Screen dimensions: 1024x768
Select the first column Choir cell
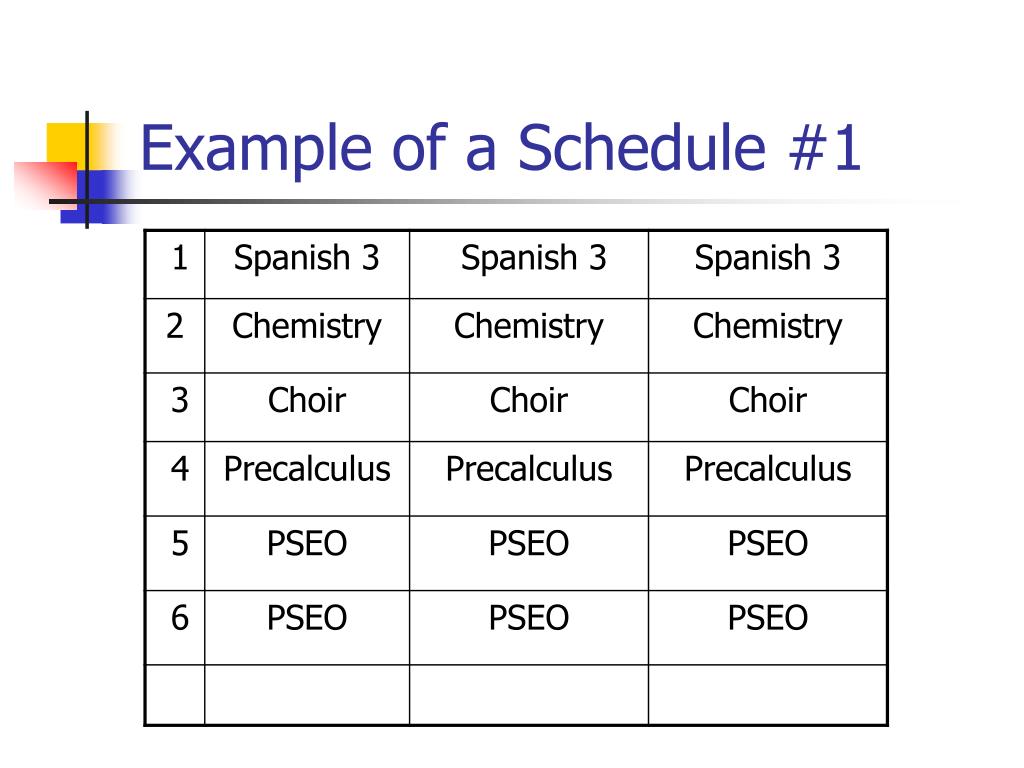pyautogui.click(x=307, y=408)
